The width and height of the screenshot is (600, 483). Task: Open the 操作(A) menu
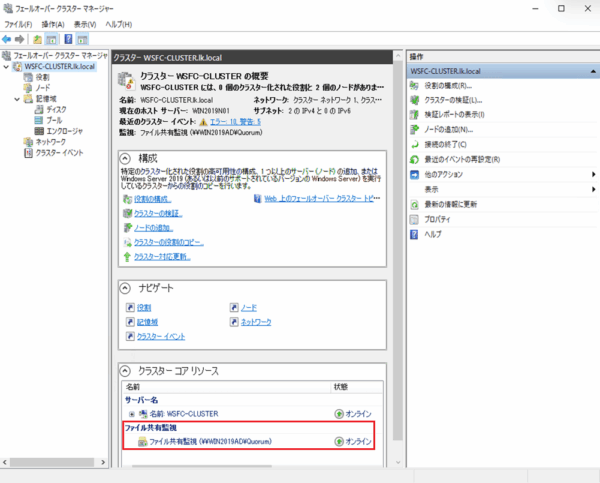click(53, 24)
